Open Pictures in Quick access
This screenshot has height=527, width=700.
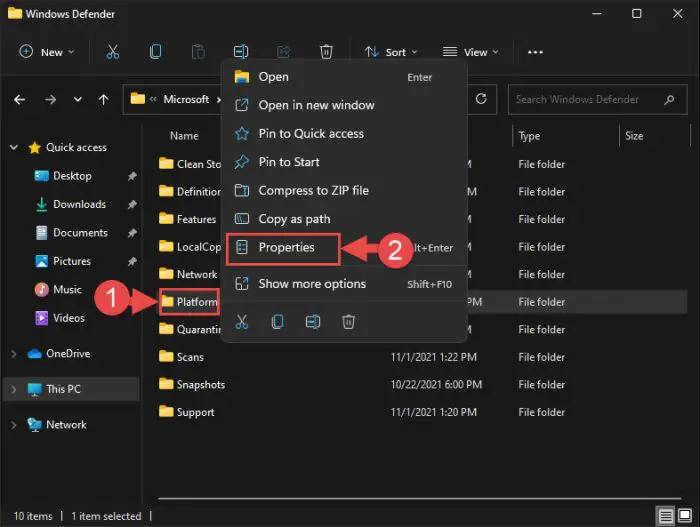[x=71, y=261]
